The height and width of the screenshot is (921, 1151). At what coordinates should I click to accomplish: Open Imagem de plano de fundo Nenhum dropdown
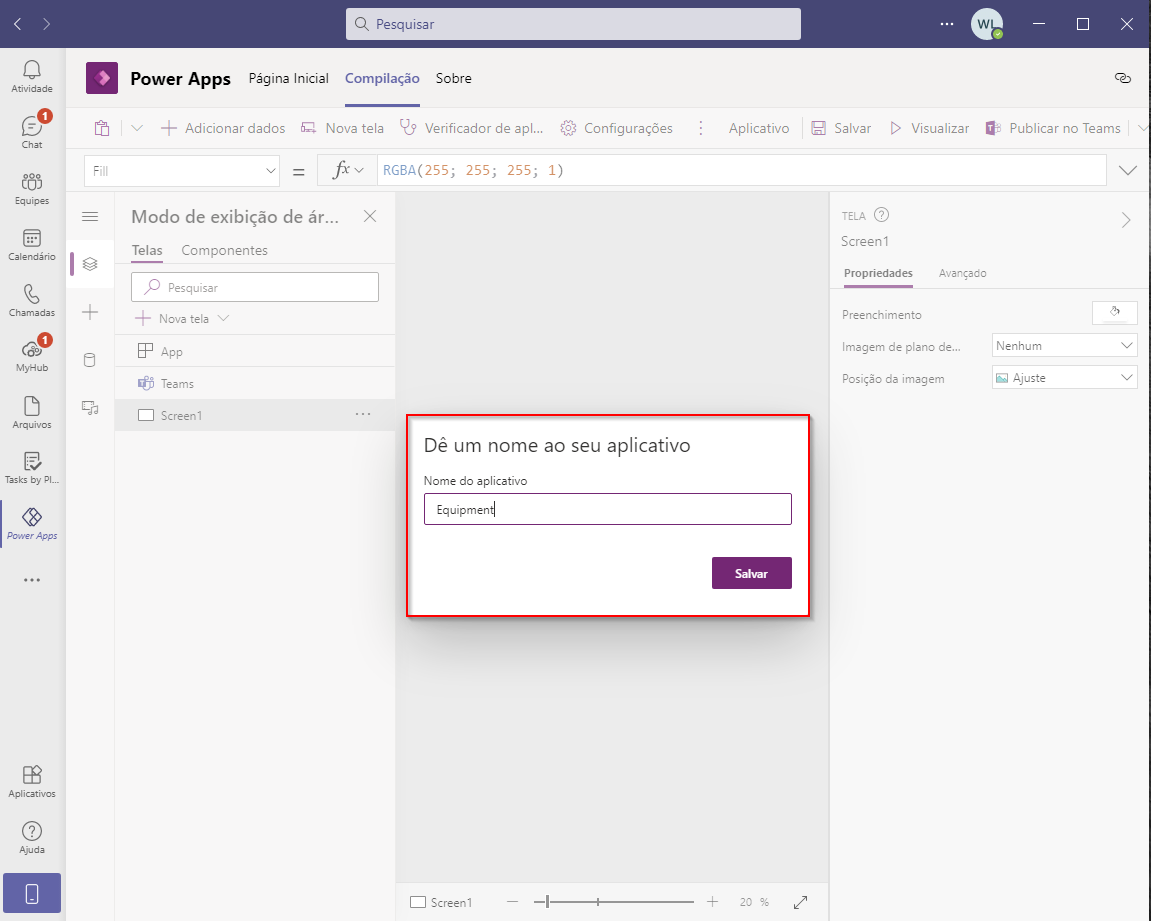1064,346
